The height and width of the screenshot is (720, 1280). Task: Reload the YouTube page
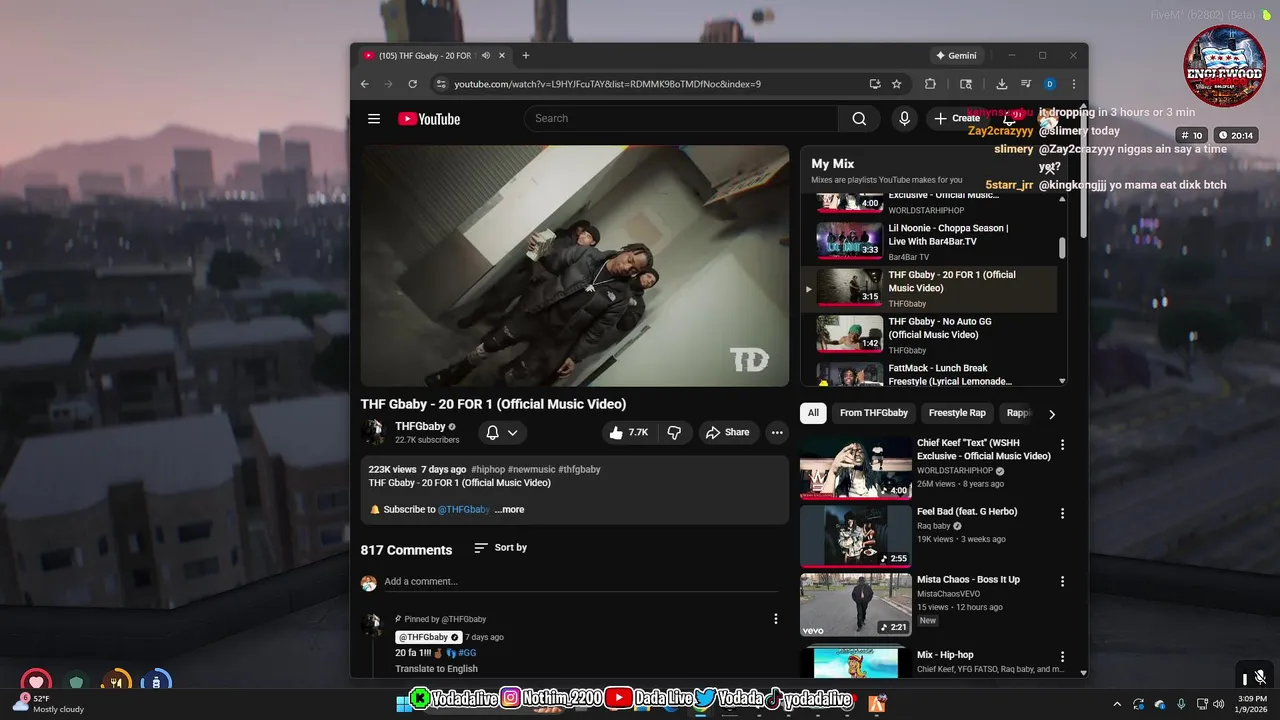click(414, 84)
